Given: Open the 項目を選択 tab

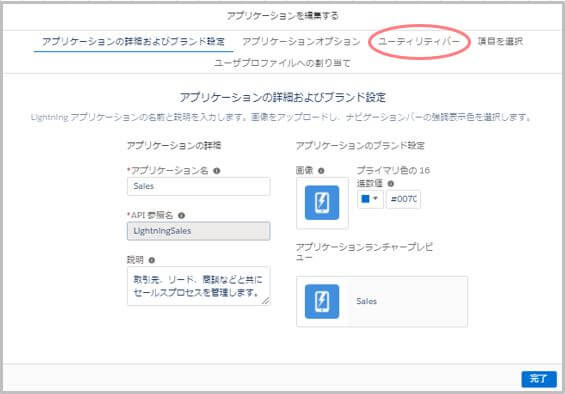Looking at the screenshot, I should [x=500, y=41].
